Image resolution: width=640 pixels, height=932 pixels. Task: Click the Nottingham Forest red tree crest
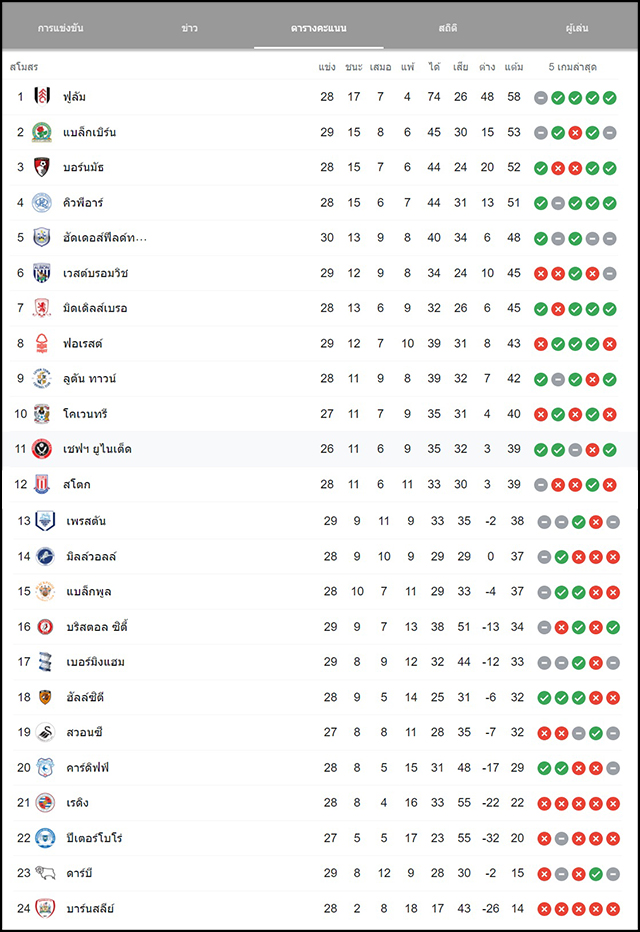[x=42, y=344]
